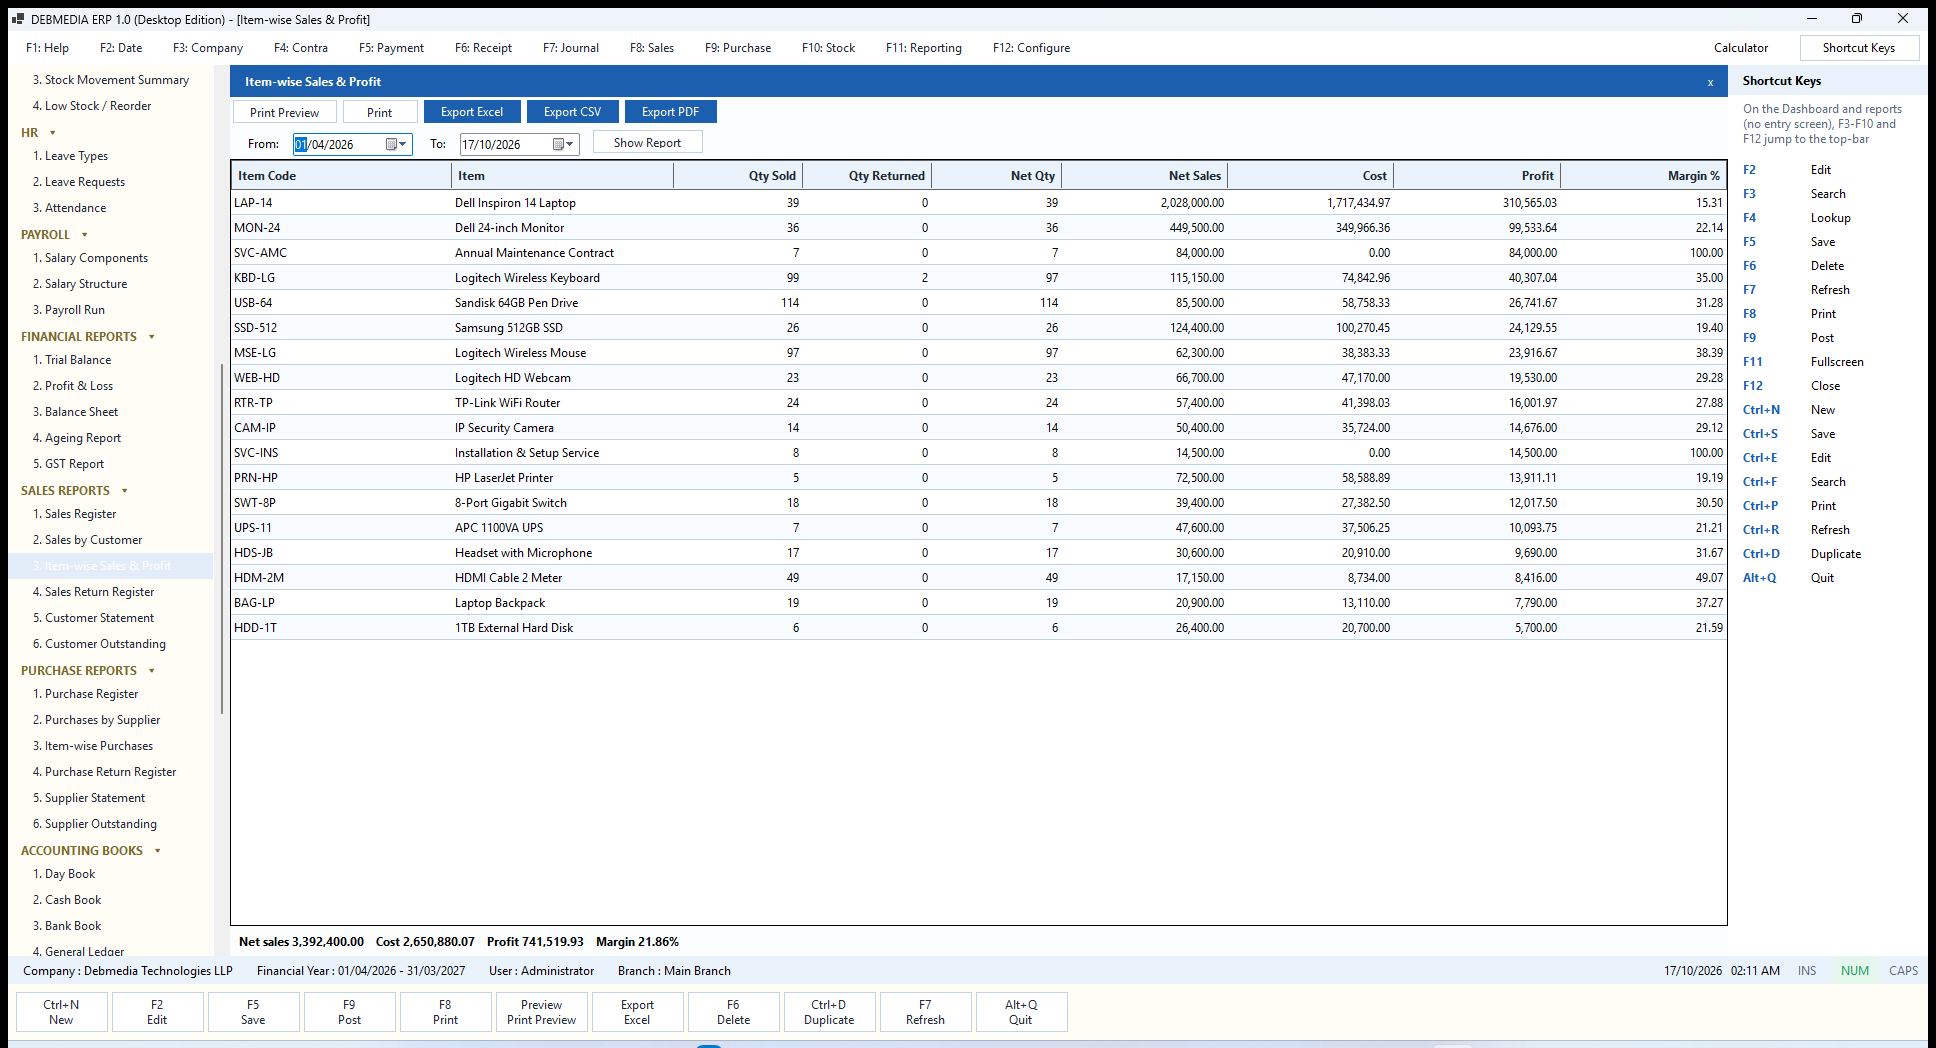Collapse the PURCHASE REPORTS section arrow
The width and height of the screenshot is (1936, 1048).
click(x=152, y=671)
